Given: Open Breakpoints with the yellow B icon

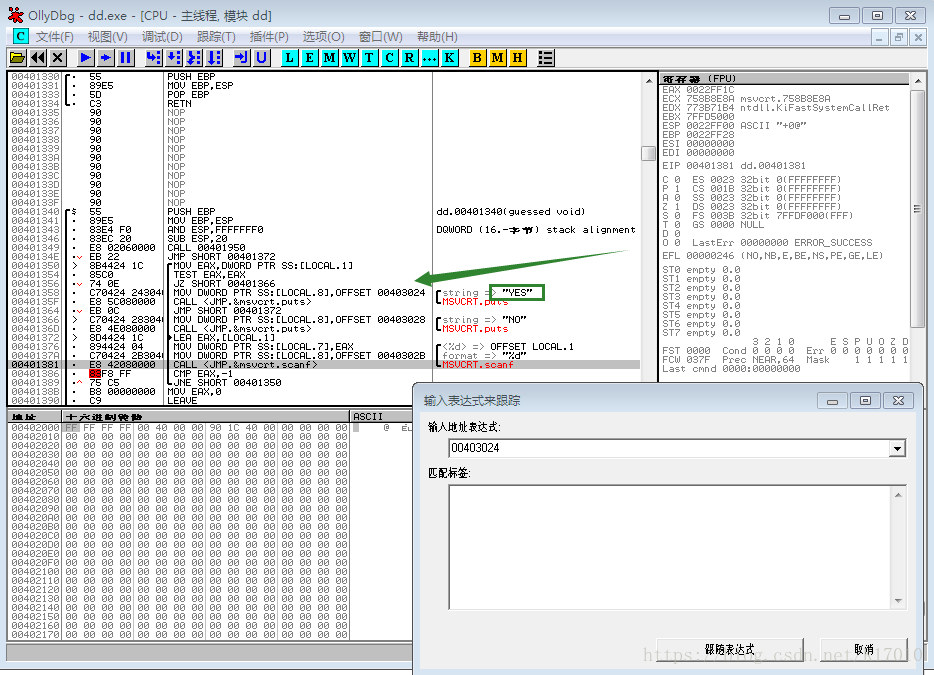Looking at the screenshot, I should point(477,58).
